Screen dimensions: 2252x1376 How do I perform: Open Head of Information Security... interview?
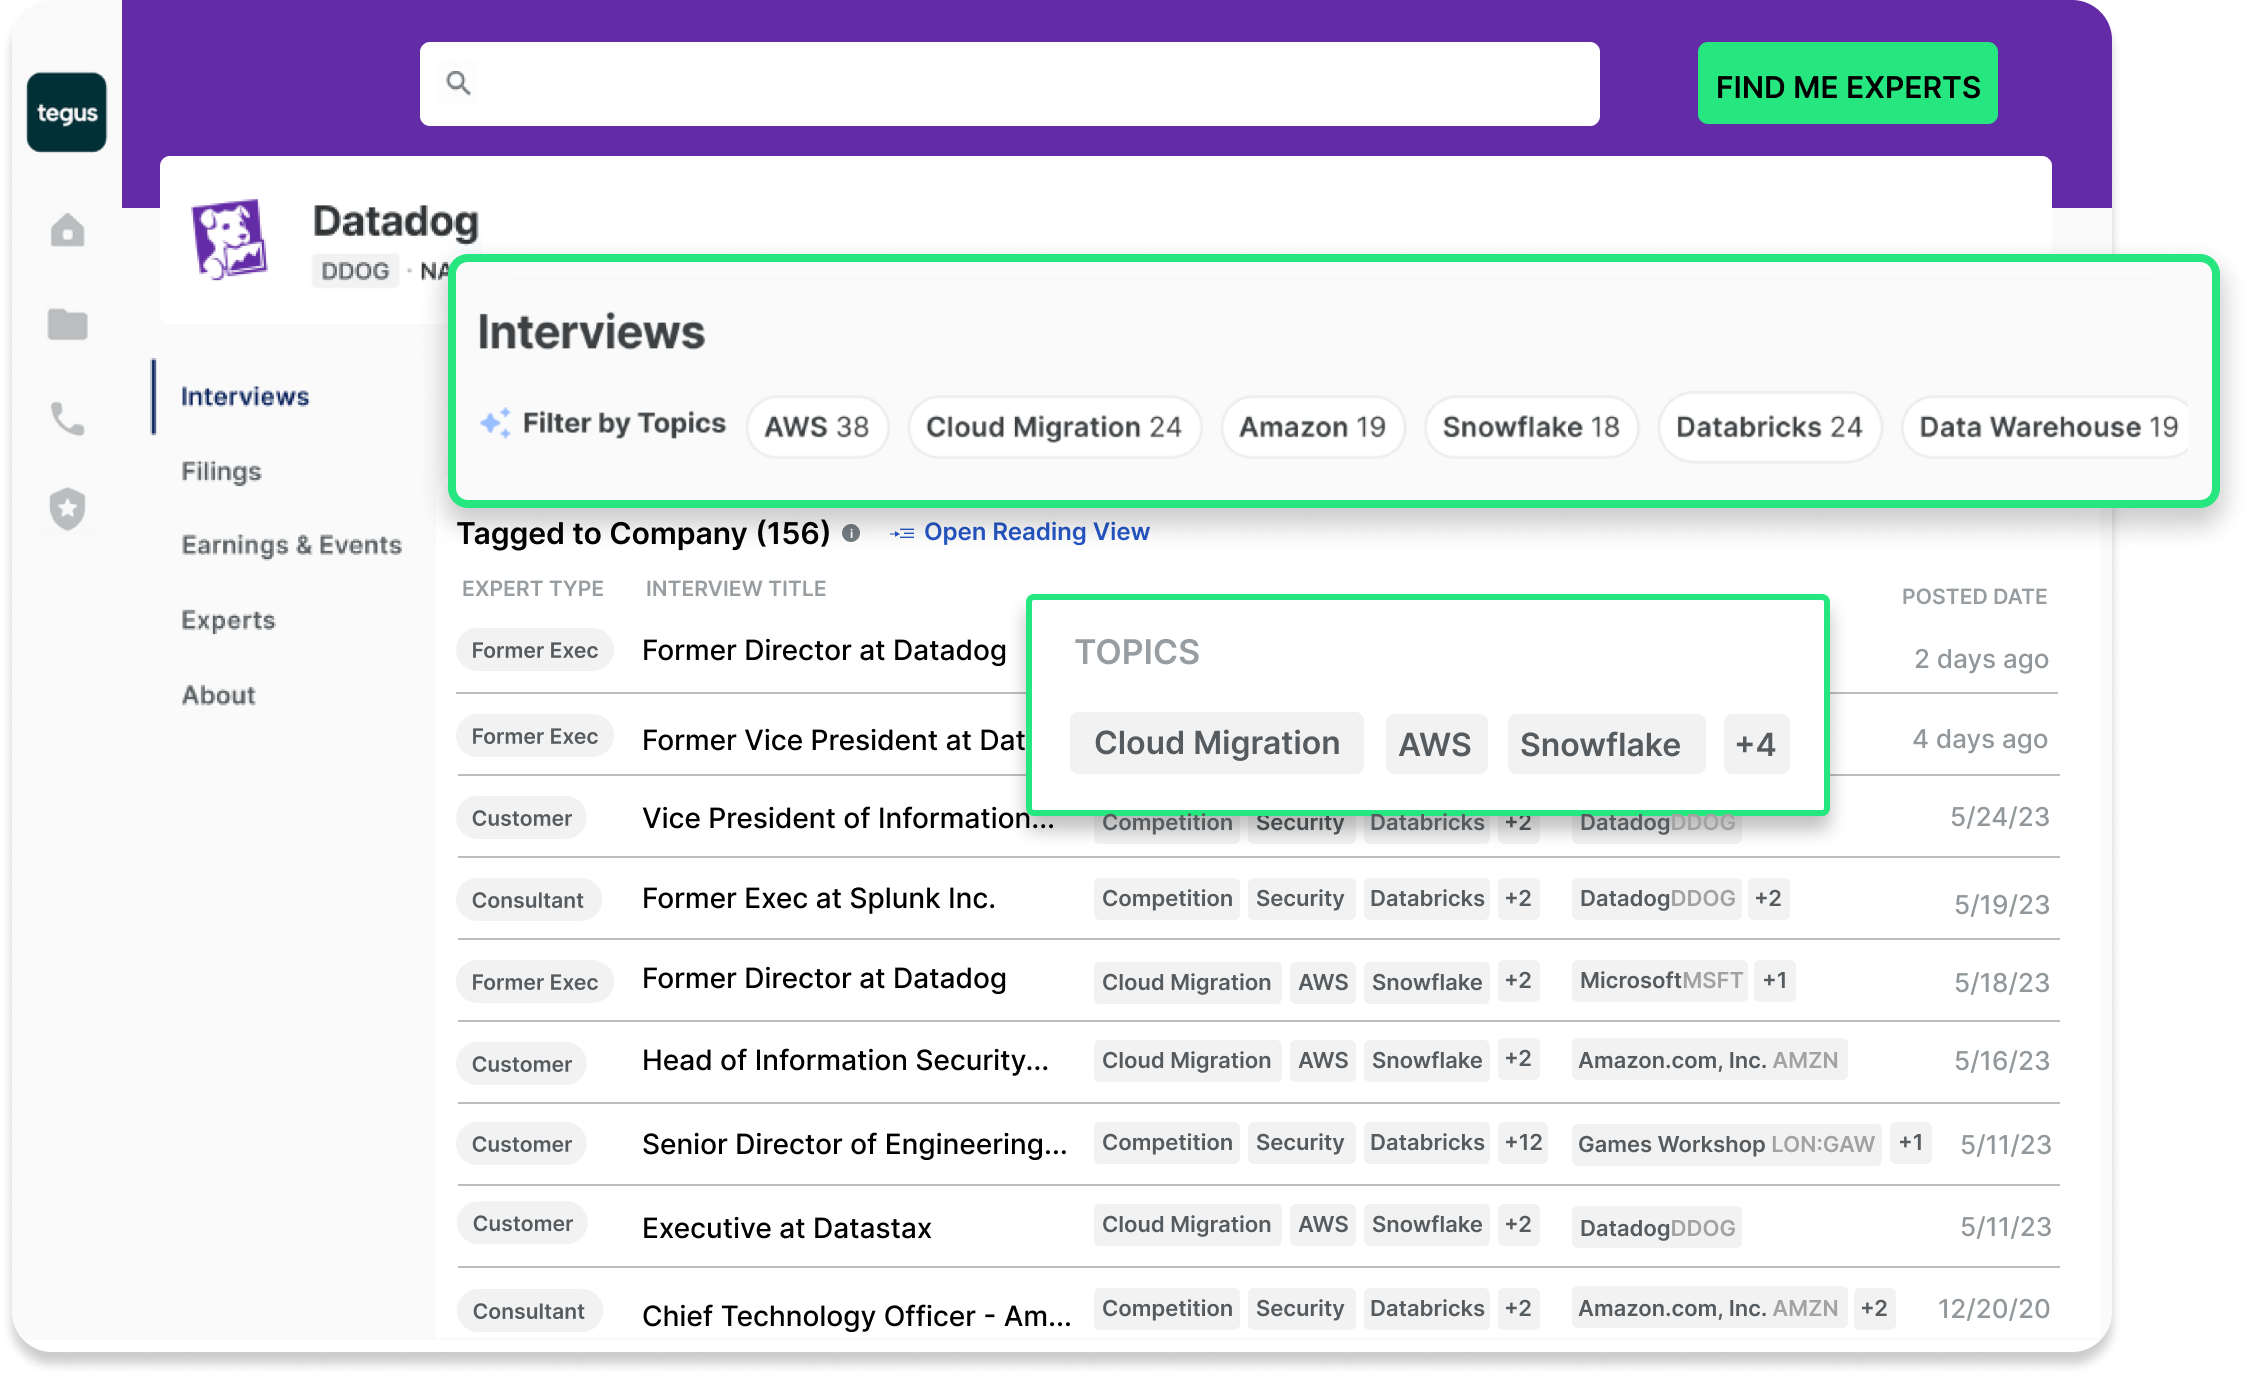coord(846,1060)
